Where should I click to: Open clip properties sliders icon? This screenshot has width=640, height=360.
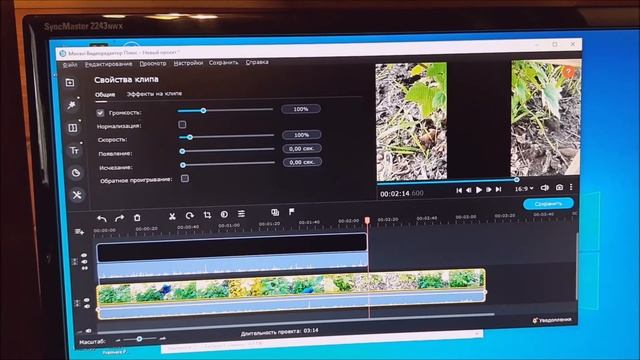point(242,213)
